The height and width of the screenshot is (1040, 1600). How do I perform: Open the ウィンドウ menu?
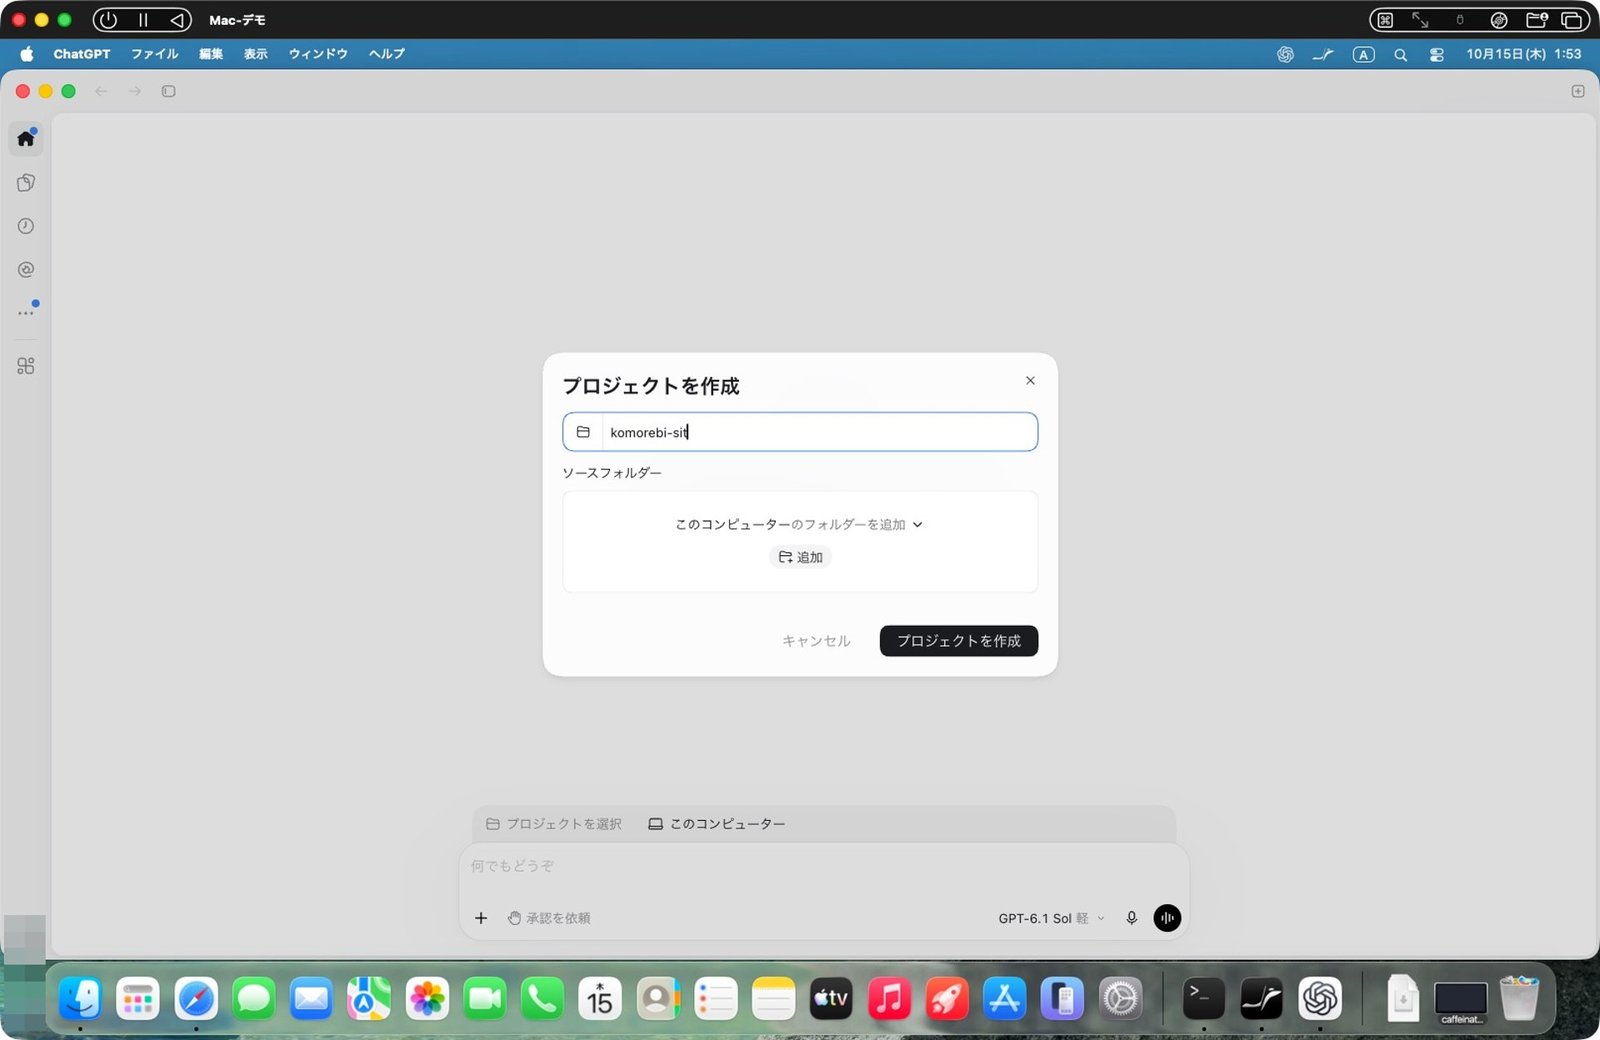pyautogui.click(x=318, y=54)
